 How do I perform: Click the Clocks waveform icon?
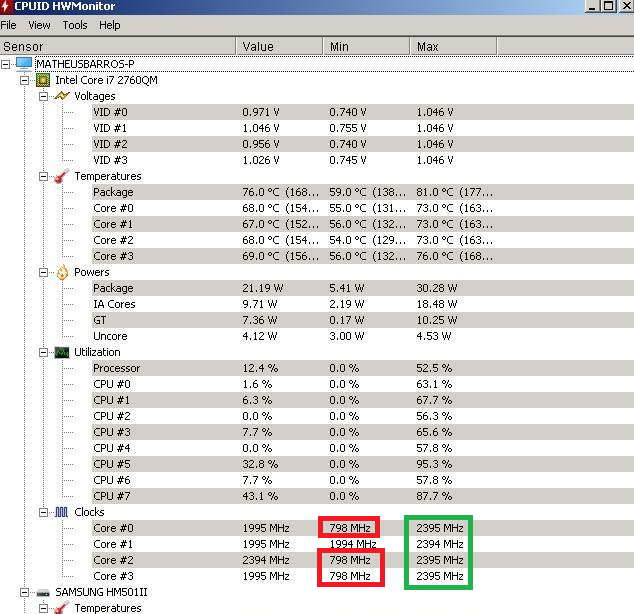point(61,512)
